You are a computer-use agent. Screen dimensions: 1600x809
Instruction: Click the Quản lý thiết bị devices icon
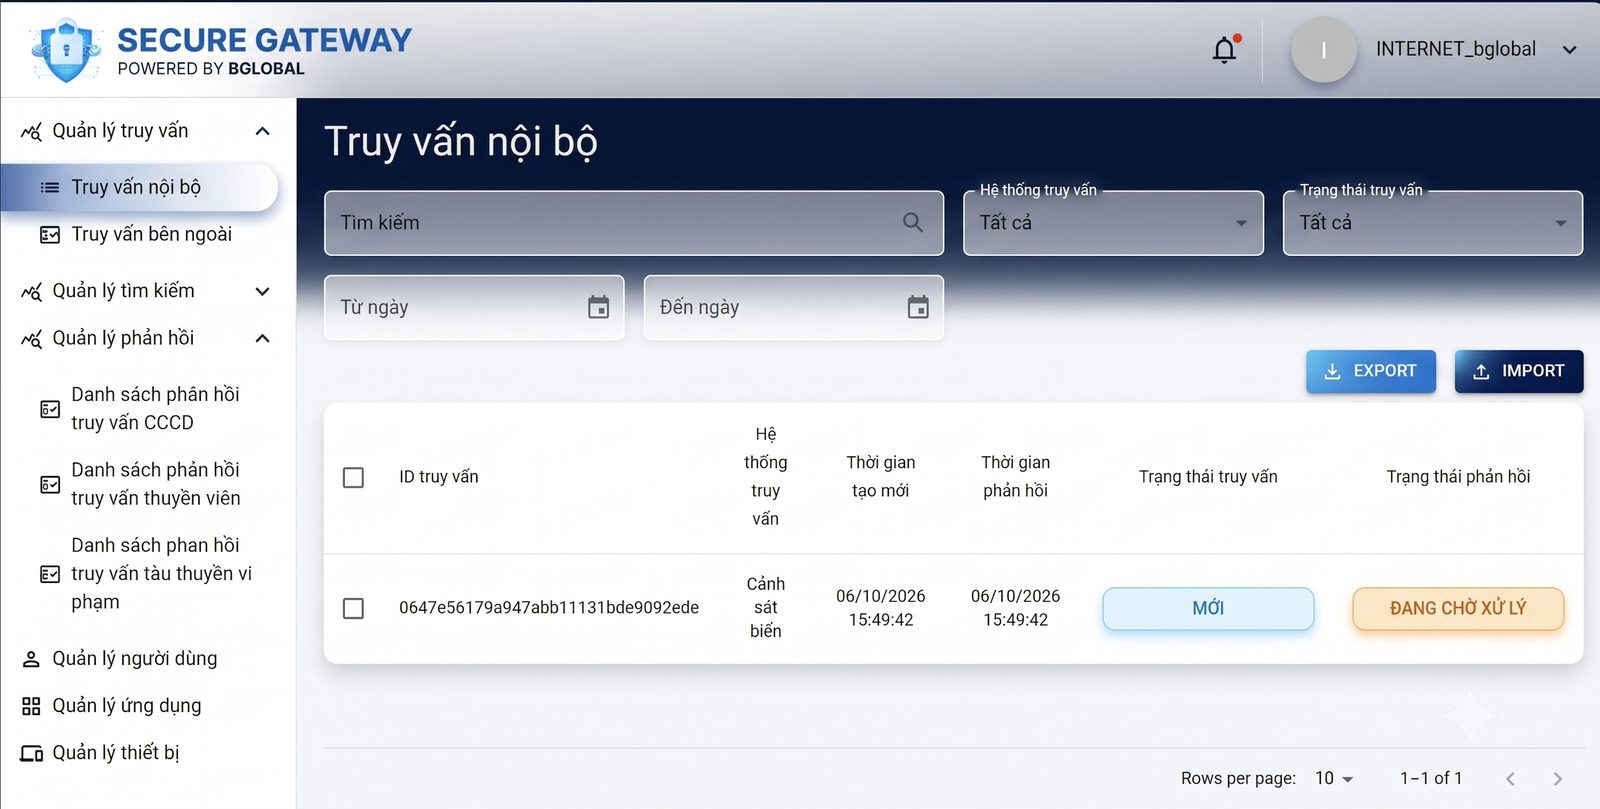coord(31,753)
